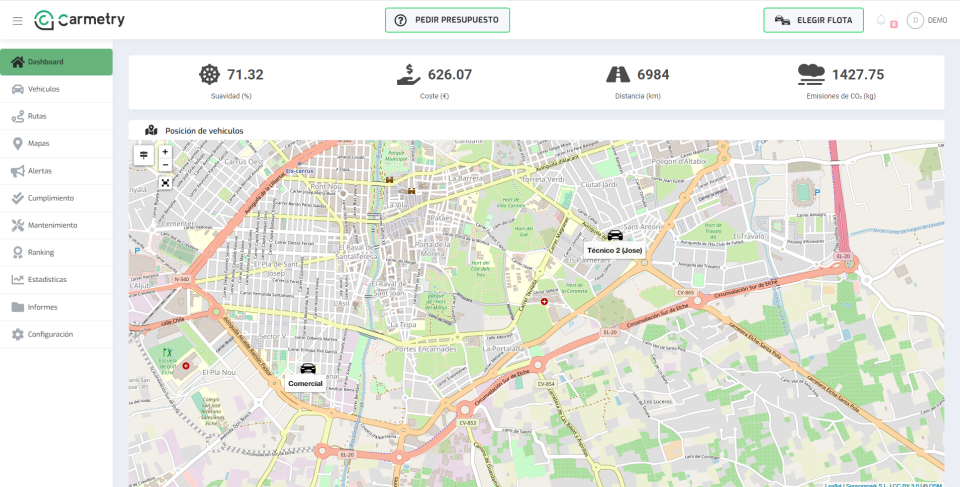The width and height of the screenshot is (960, 487).
Task: Click the Cumplimiento check icon
Action: 18,198
